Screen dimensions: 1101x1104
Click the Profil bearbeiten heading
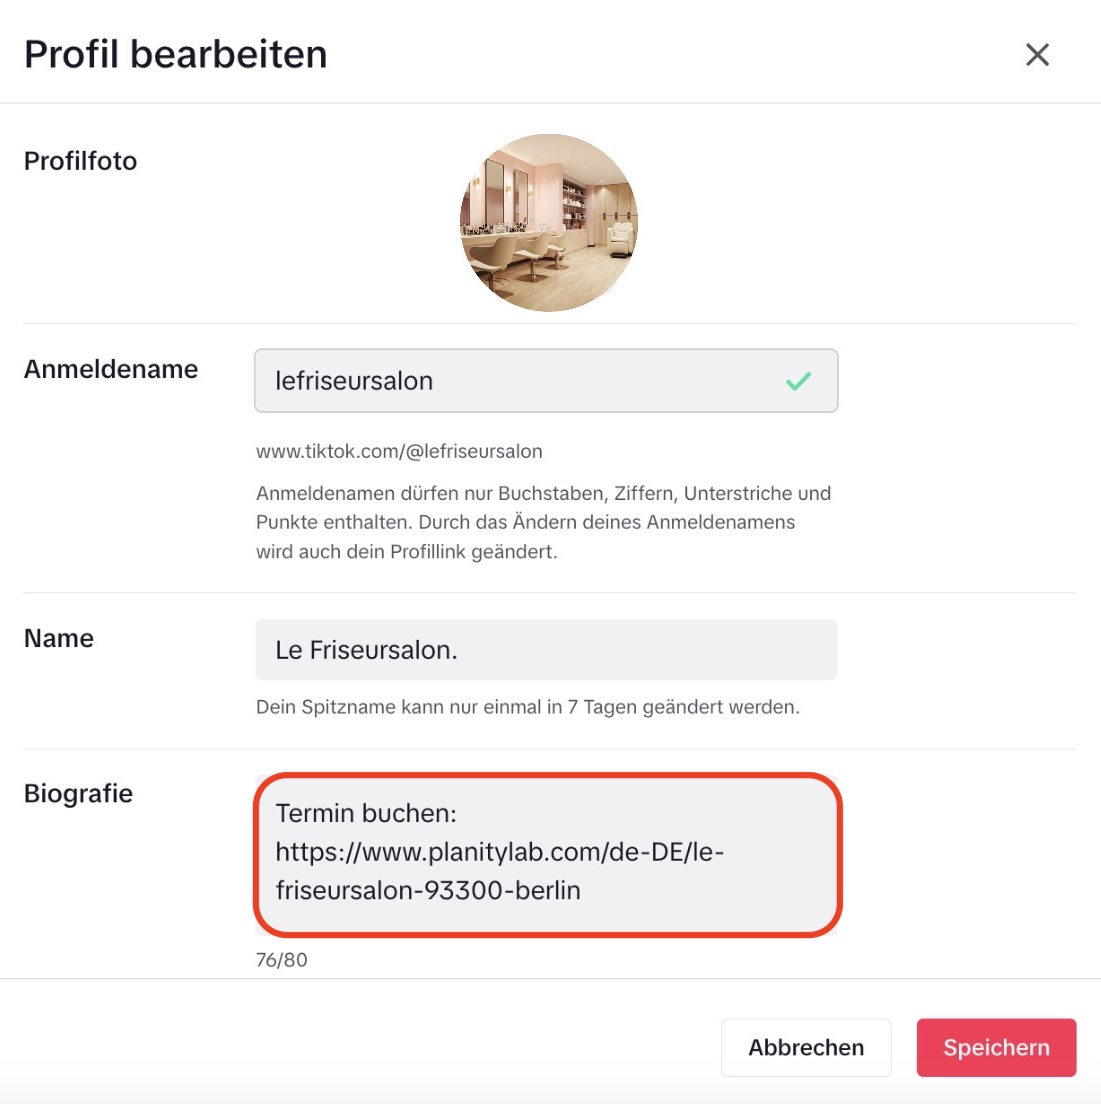tap(176, 54)
